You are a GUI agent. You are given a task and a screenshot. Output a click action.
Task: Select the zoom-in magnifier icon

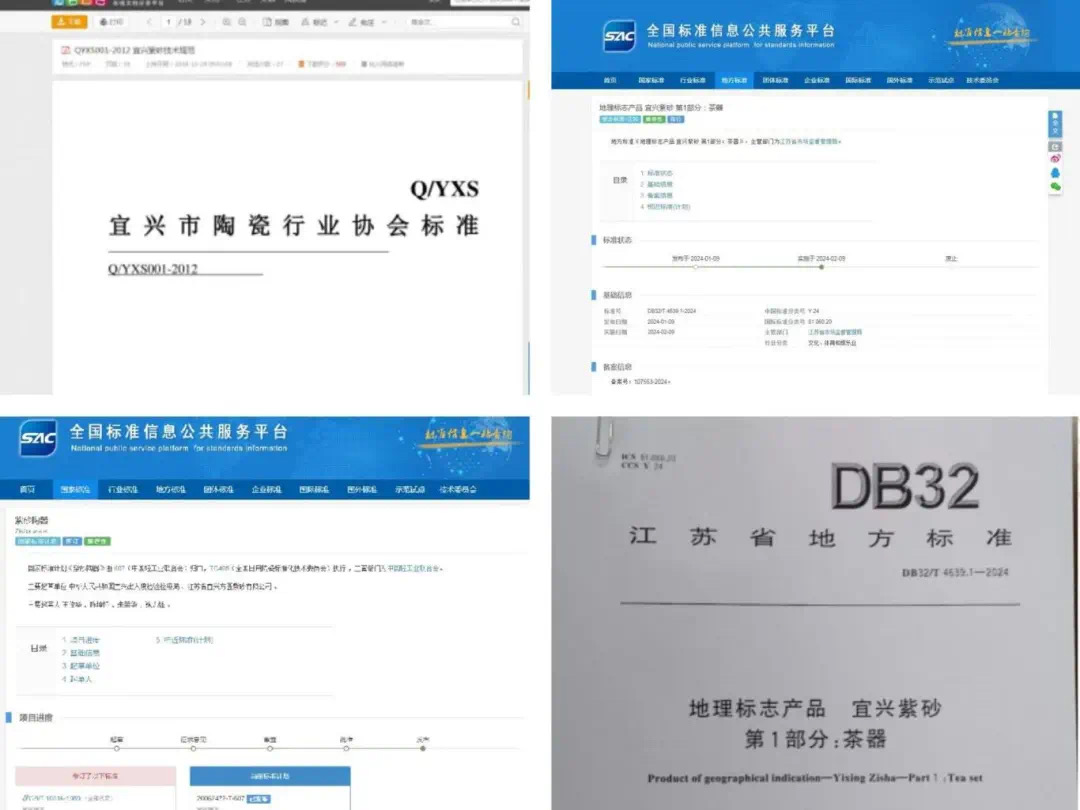click(243, 21)
